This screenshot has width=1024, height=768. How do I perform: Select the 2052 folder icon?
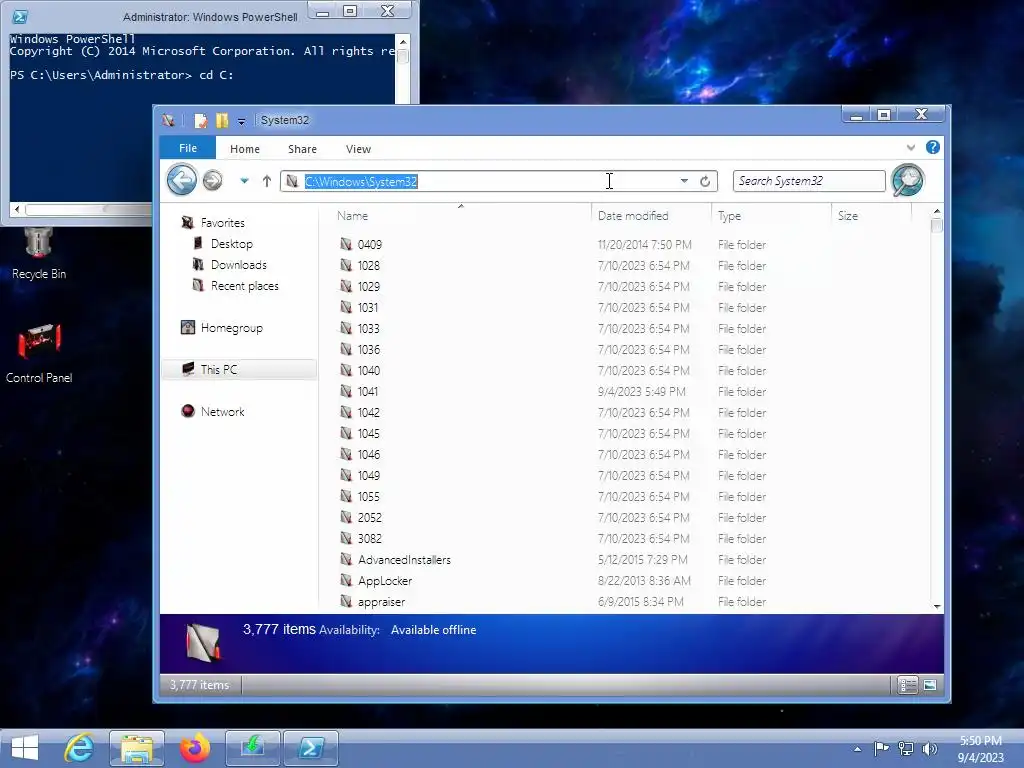[x=346, y=517]
